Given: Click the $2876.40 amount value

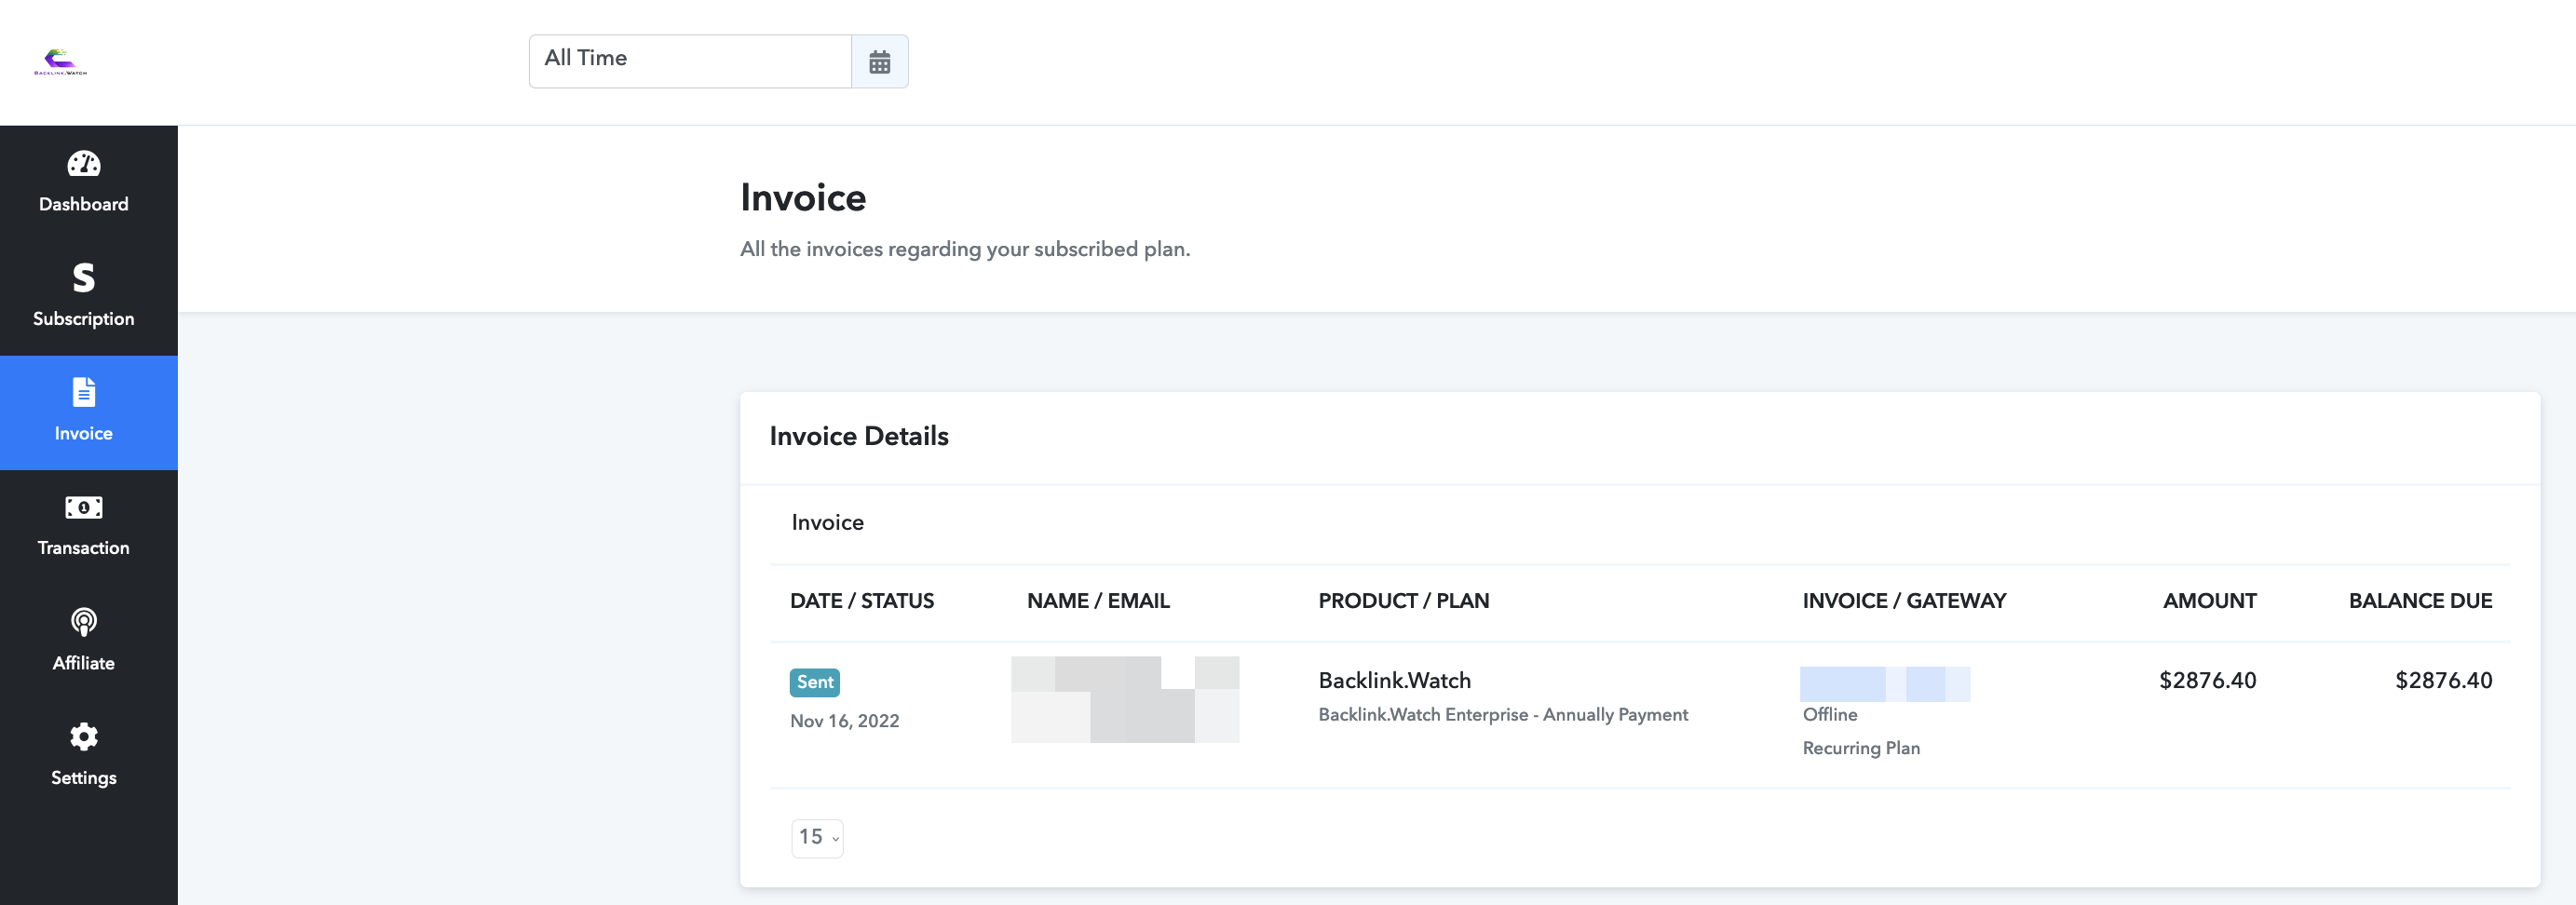Looking at the screenshot, I should tap(2207, 681).
